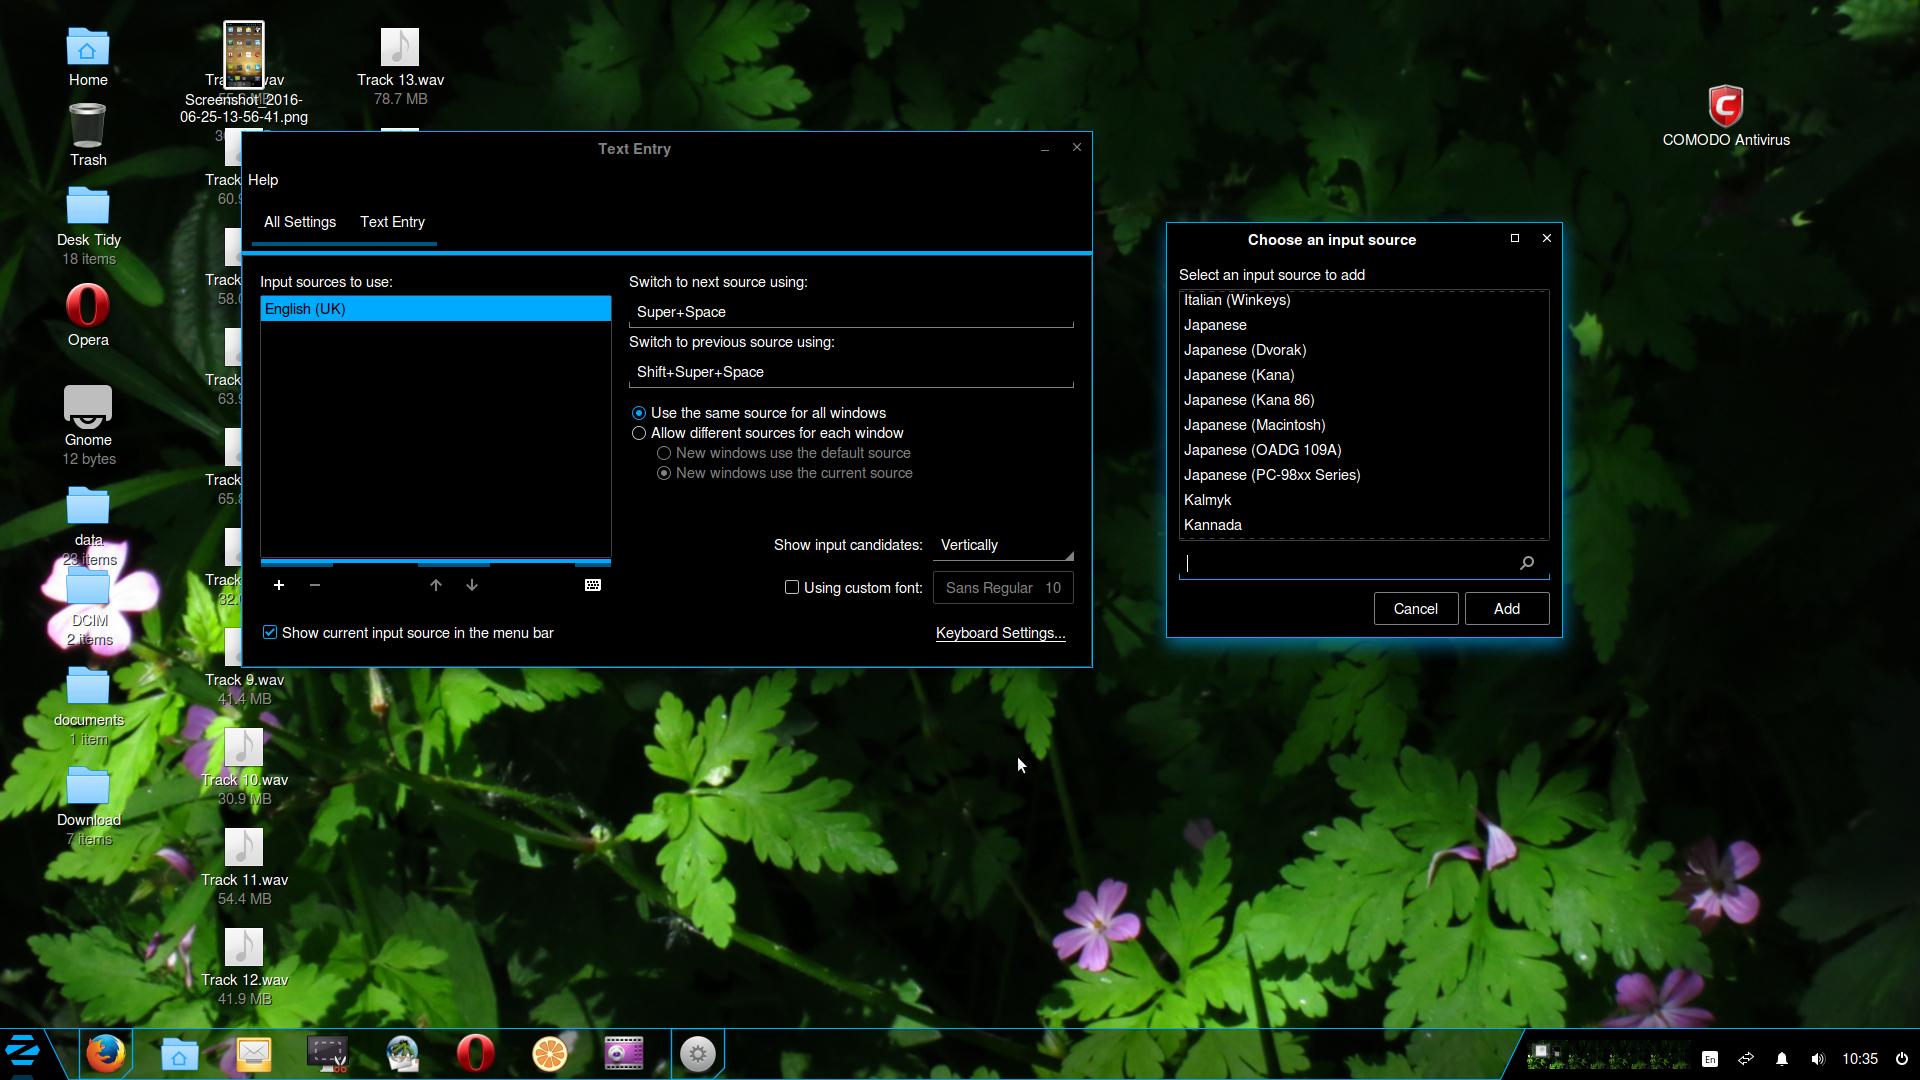Open Firefox from the taskbar
Screen dimensions: 1920x1080
click(105, 1054)
